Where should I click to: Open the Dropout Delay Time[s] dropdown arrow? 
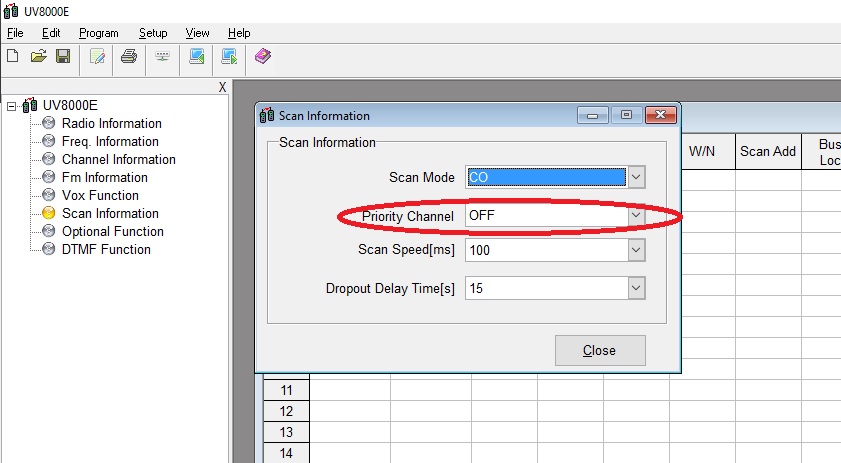click(636, 288)
